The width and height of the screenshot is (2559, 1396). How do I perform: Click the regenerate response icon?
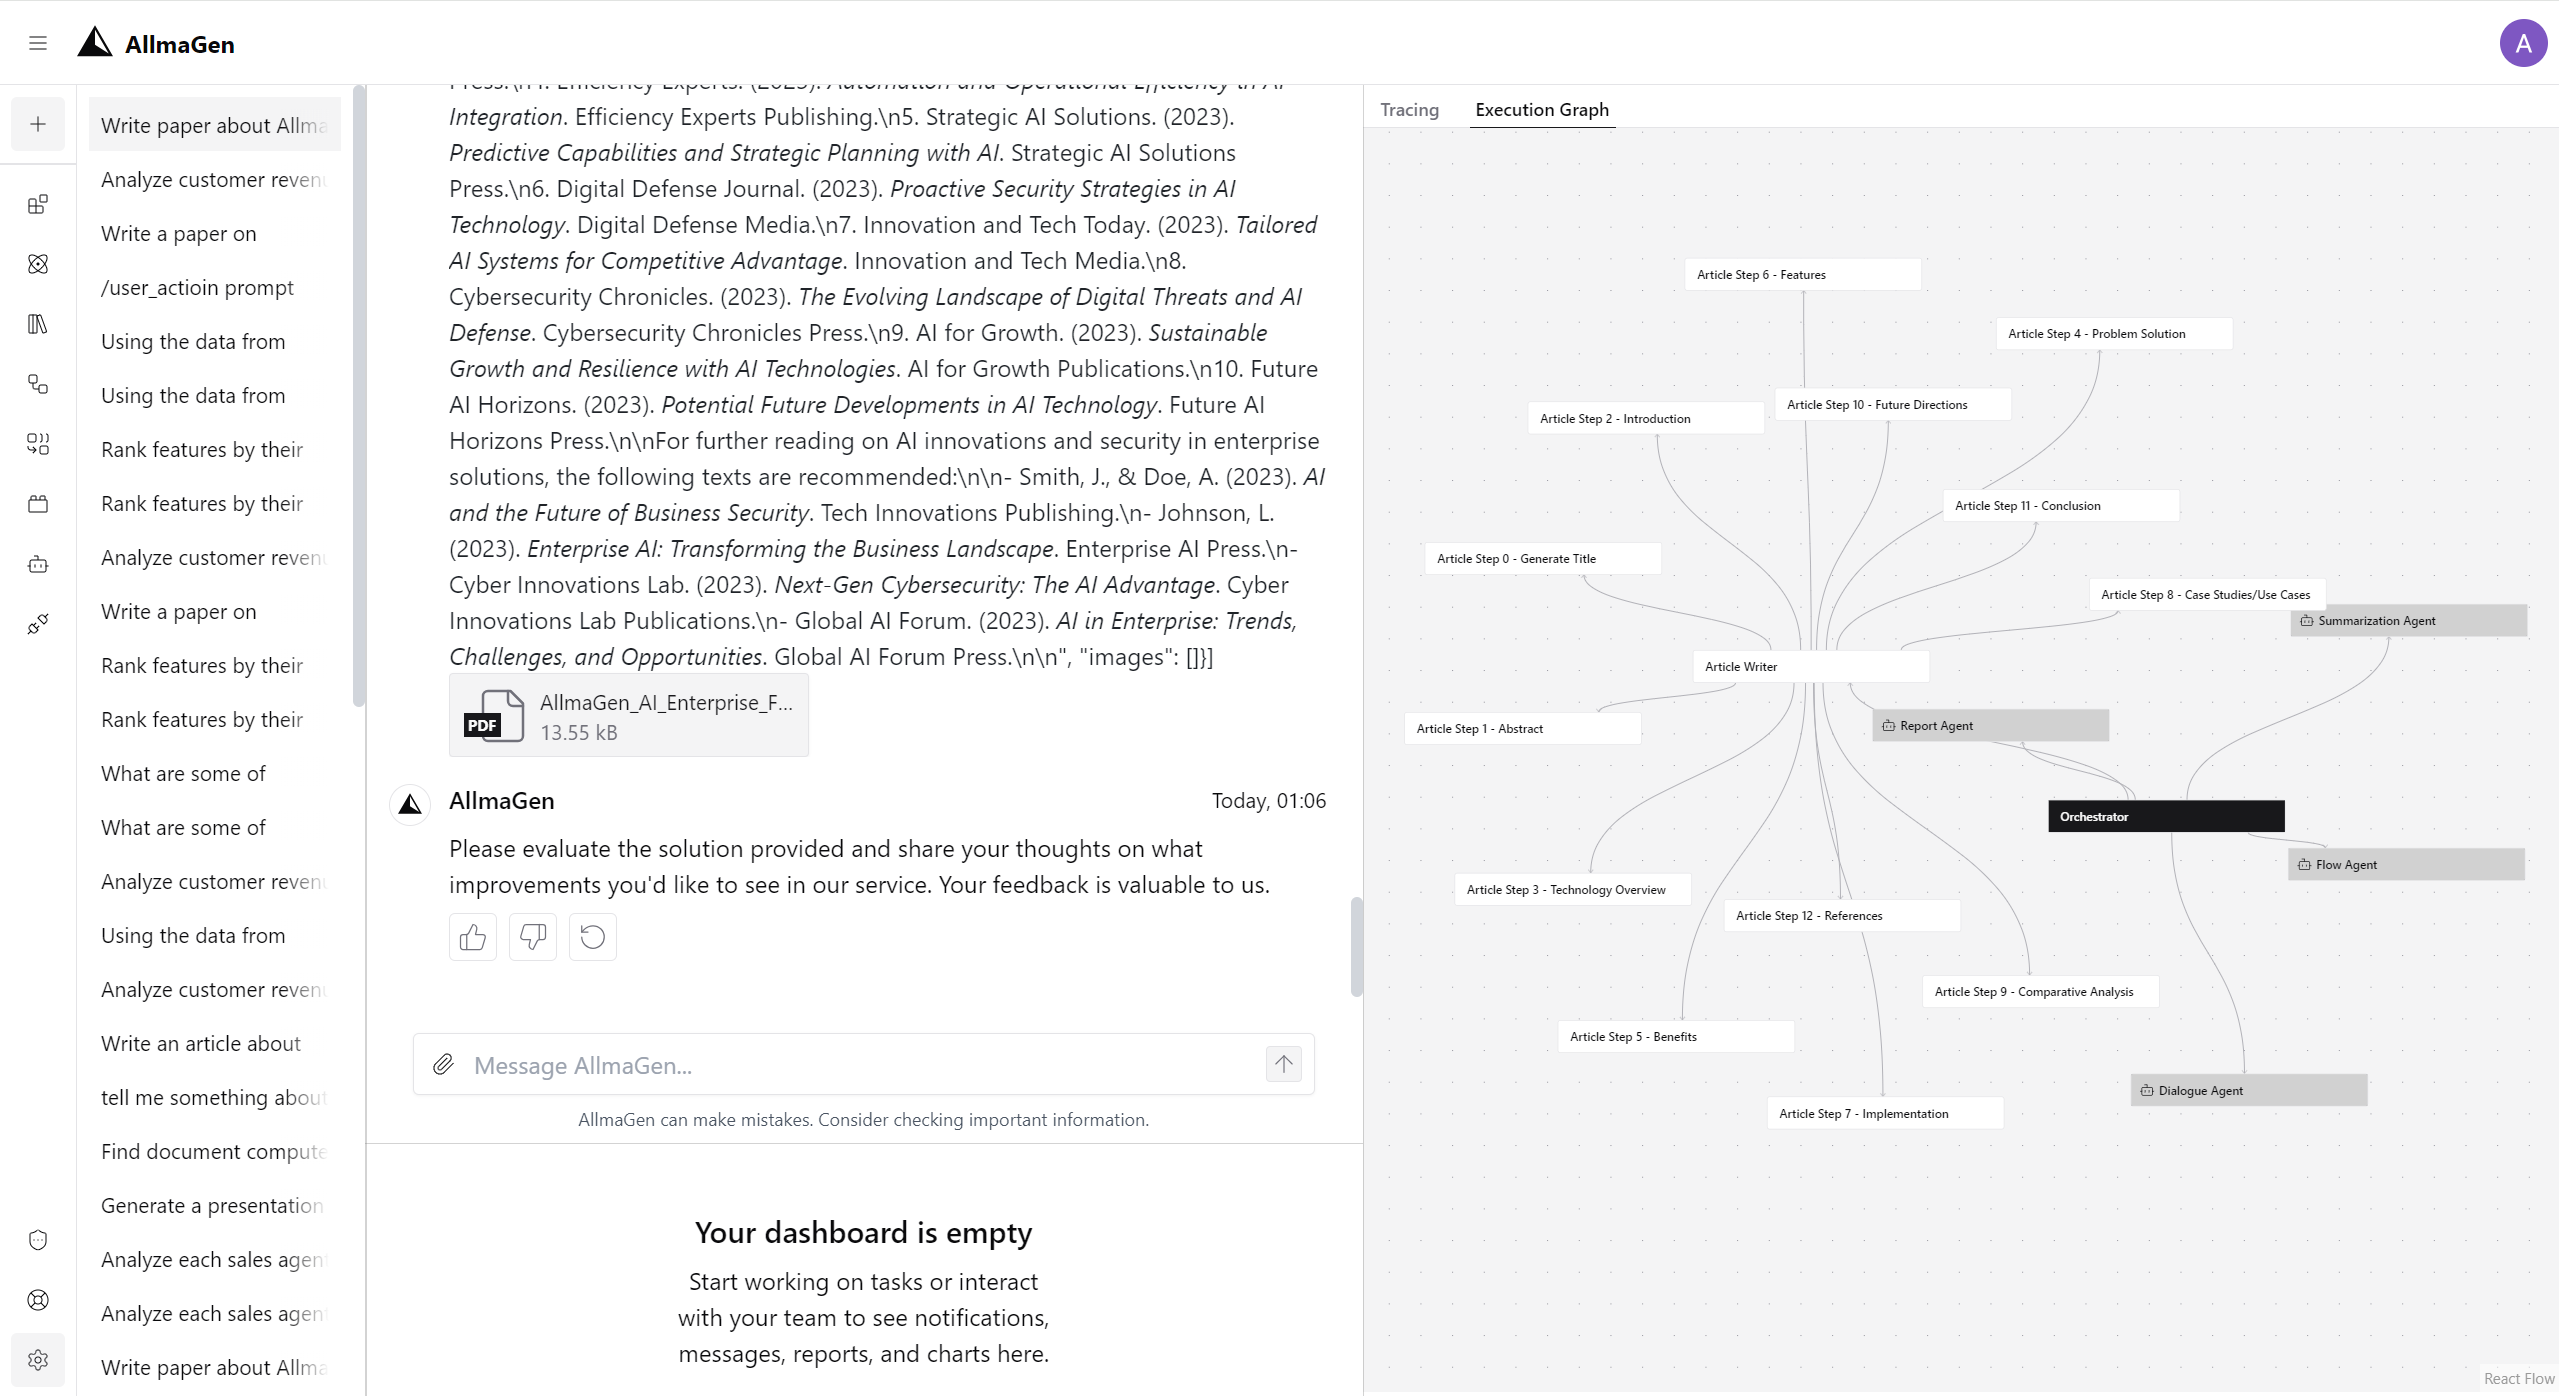click(592, 937)
